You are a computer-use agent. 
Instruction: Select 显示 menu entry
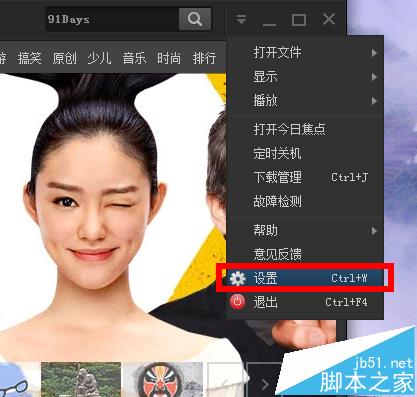point(305,77)
